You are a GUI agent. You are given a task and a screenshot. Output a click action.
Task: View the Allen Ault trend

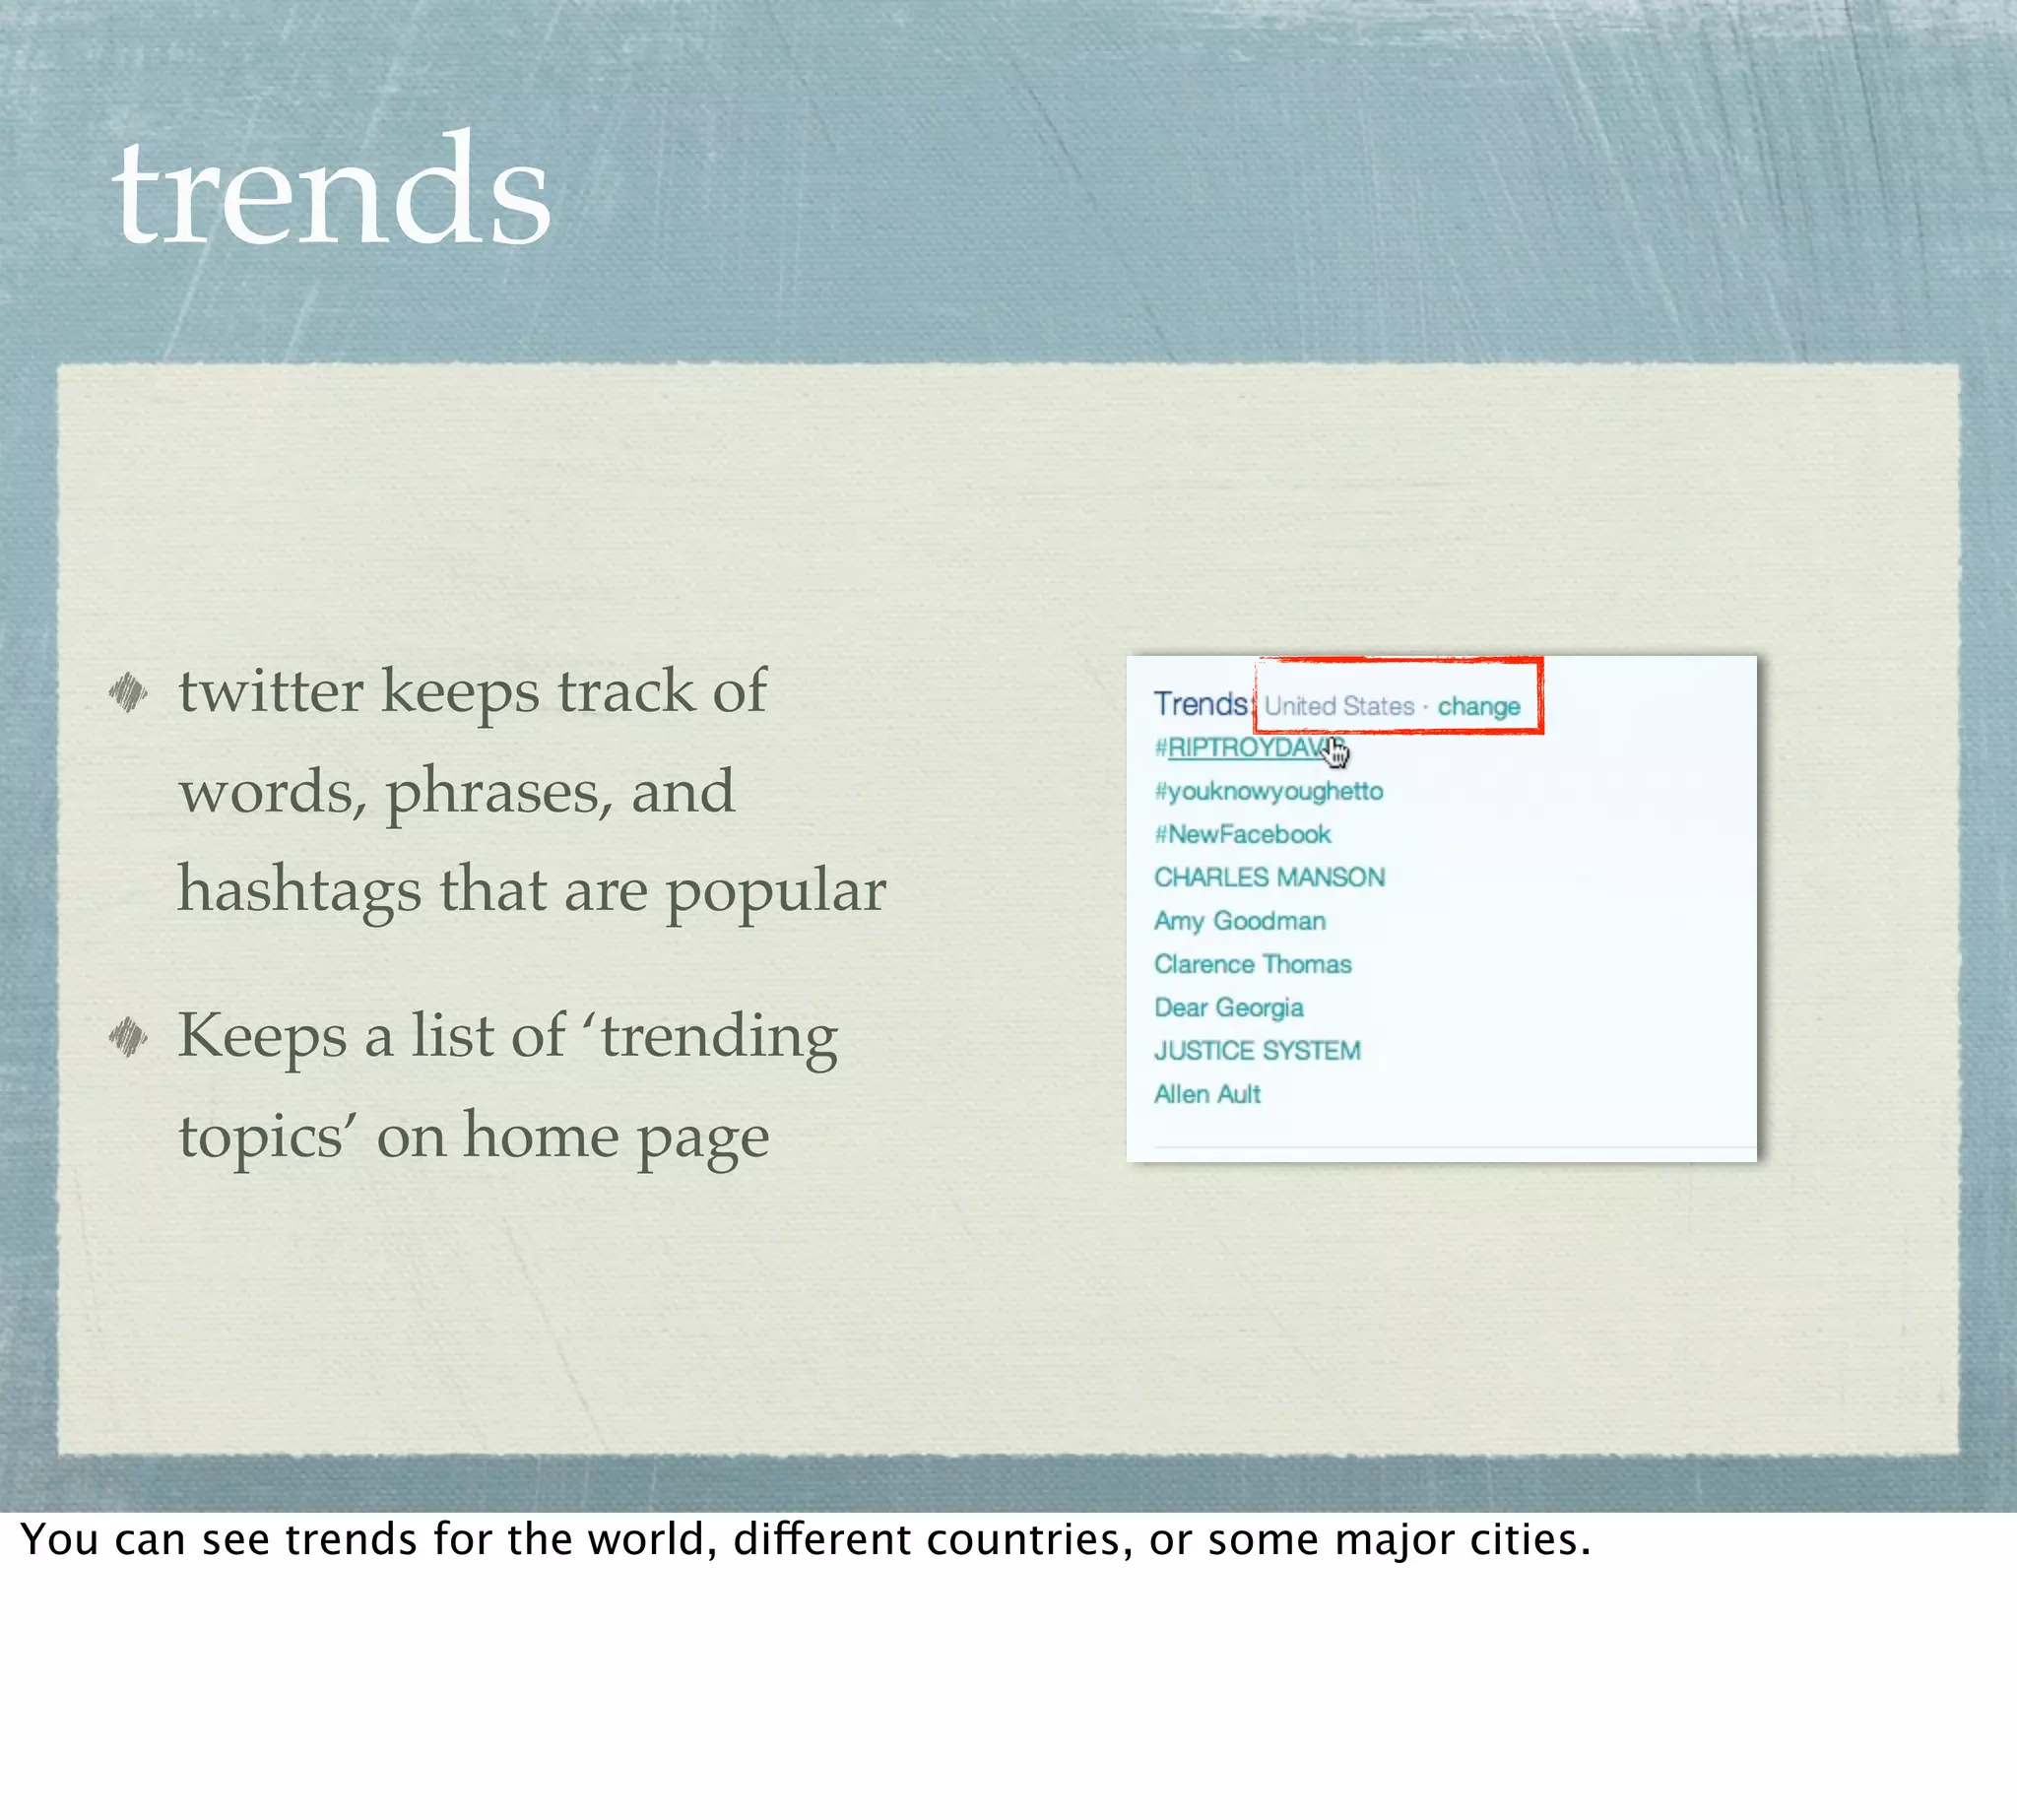coord(1207,1094)
